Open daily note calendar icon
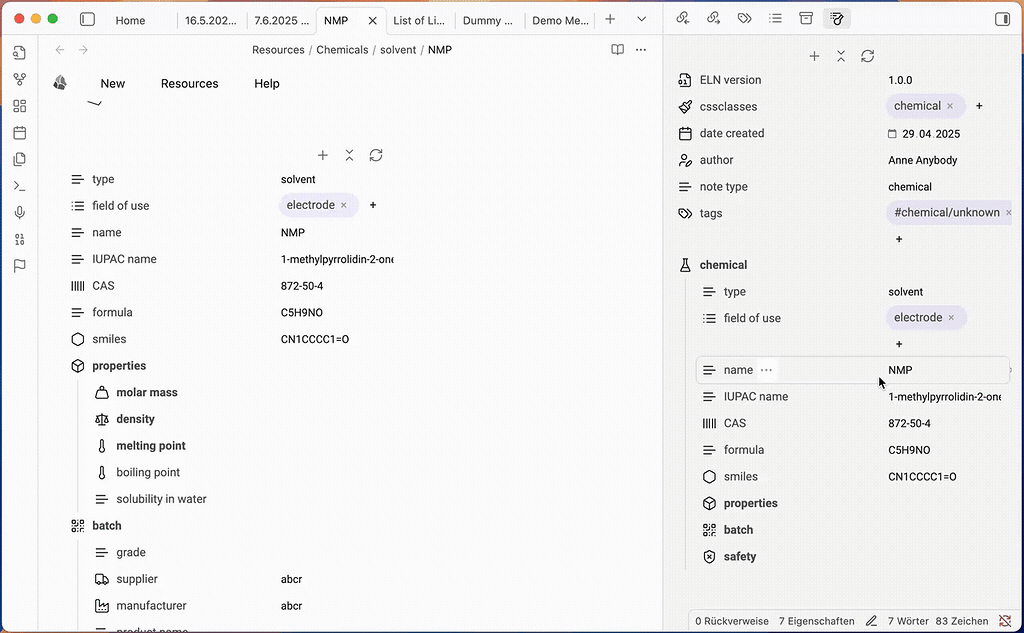Screen dimensions: 1024x633 pyautogui.click(x=20, y=133)
